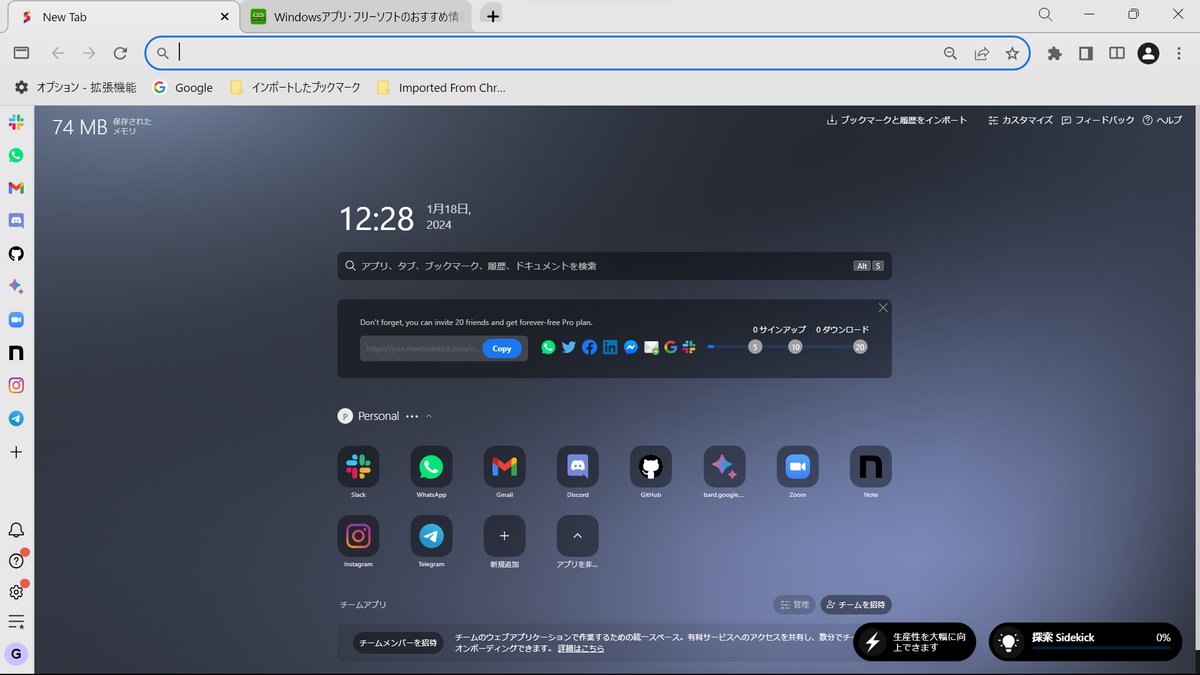
Task: Launch the bard.google app tile
Action: click(x=724, y=466)
